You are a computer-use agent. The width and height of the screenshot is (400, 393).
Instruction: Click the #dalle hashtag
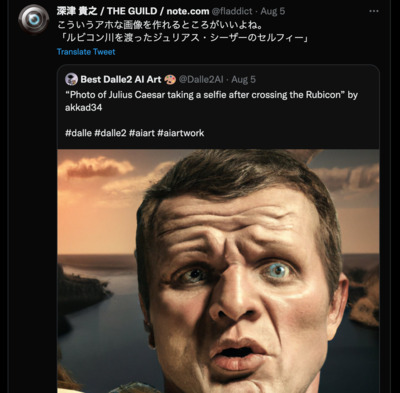pos(78,133)
